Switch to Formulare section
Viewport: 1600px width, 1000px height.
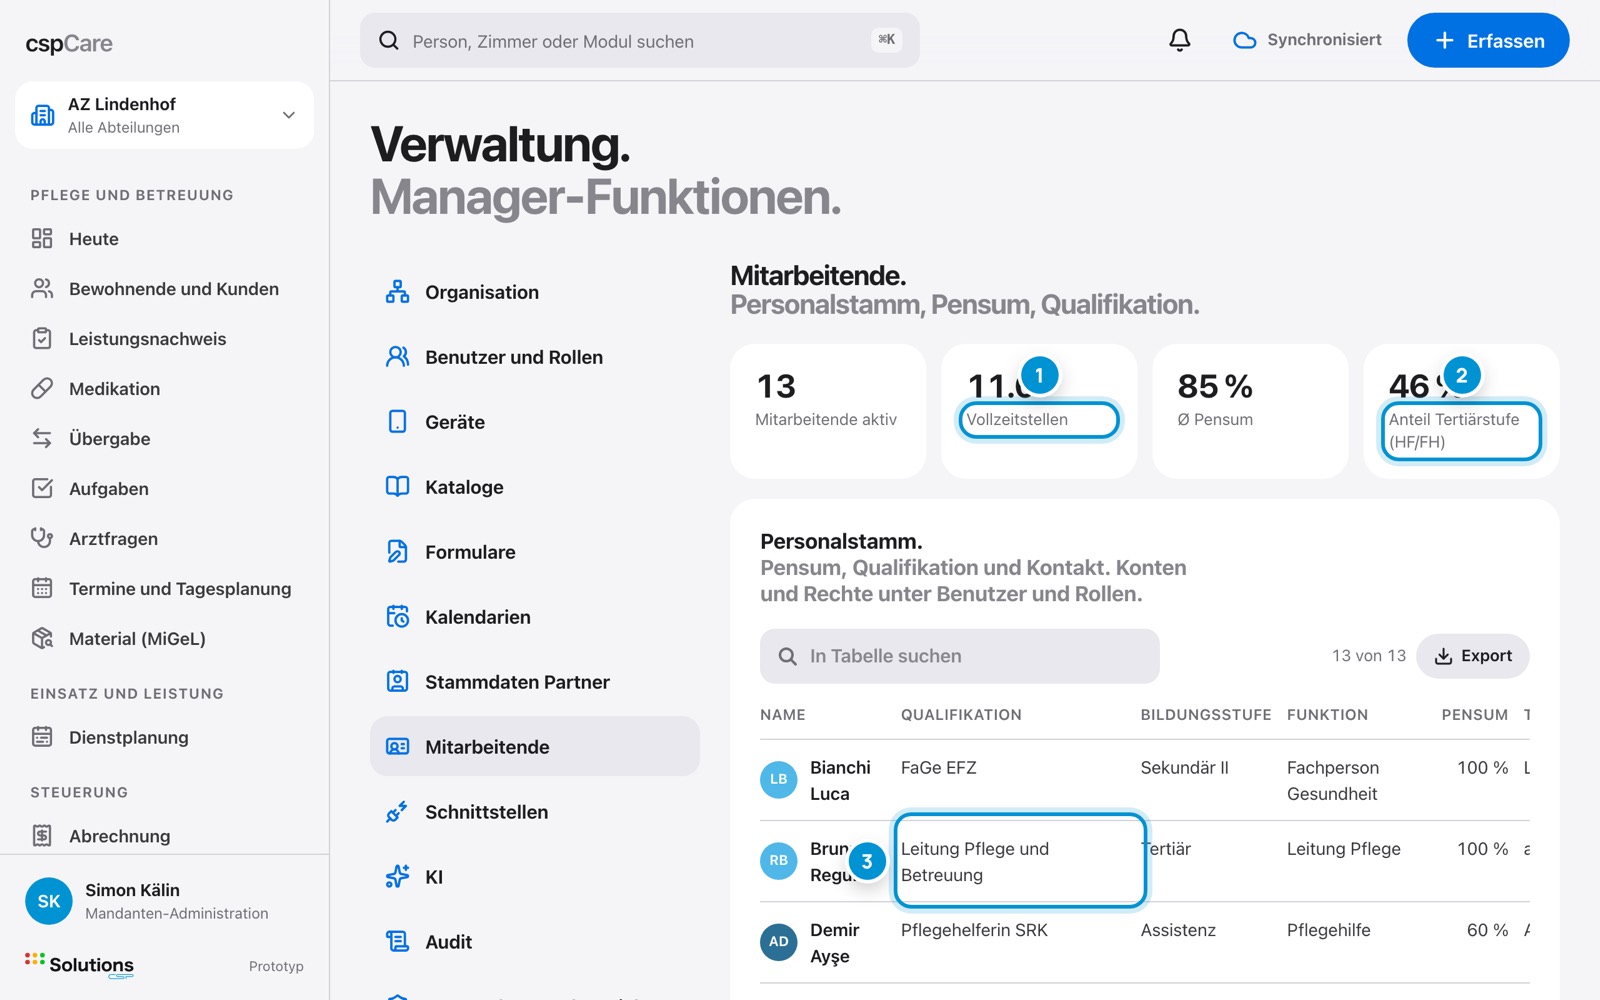[x=534, y=552]
